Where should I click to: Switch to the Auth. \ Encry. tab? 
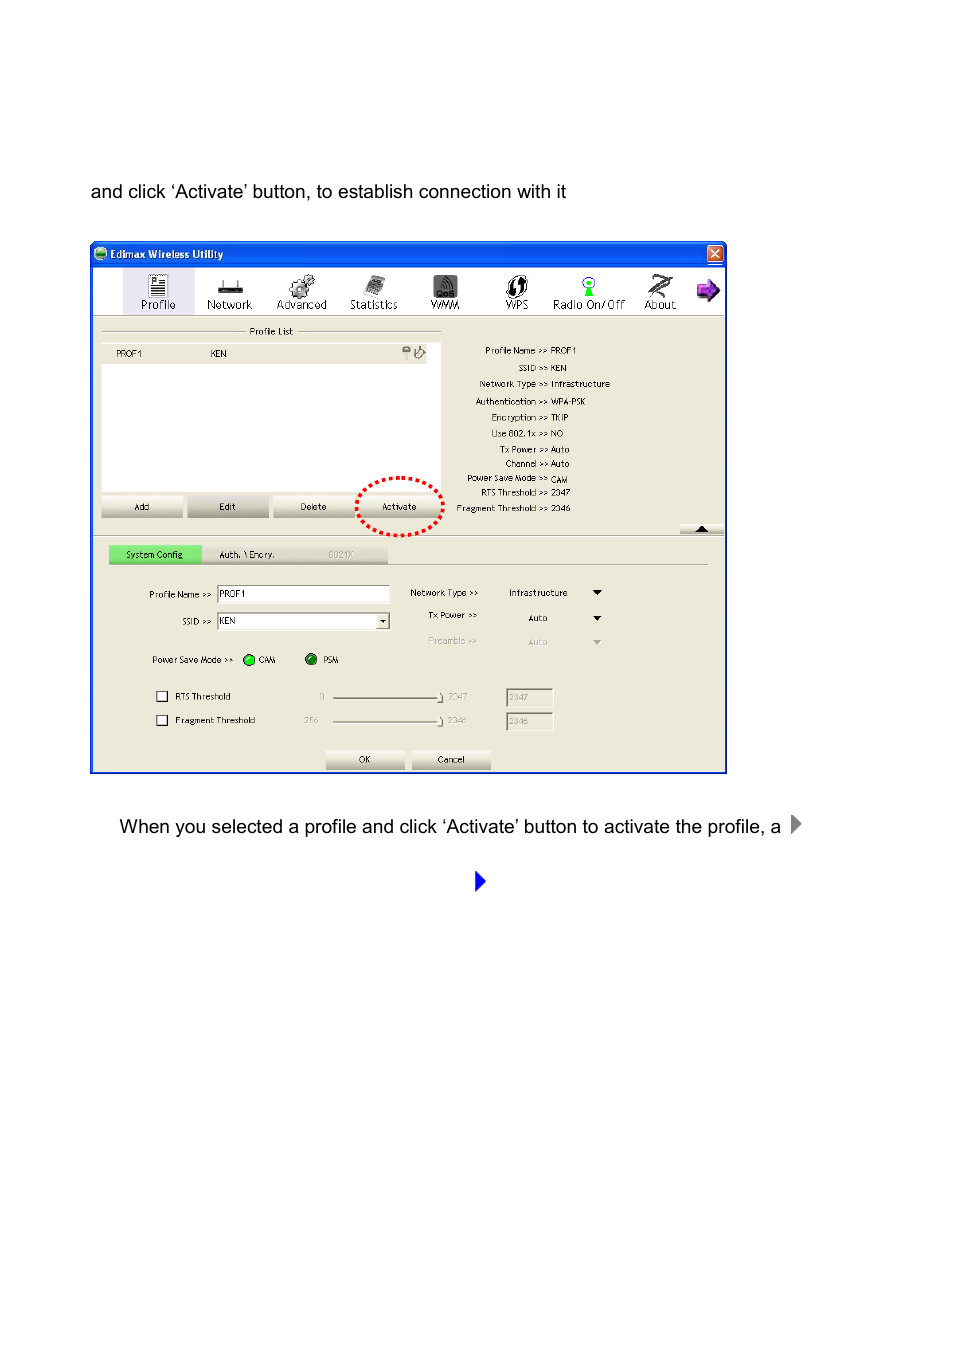[x=247, y=554]
